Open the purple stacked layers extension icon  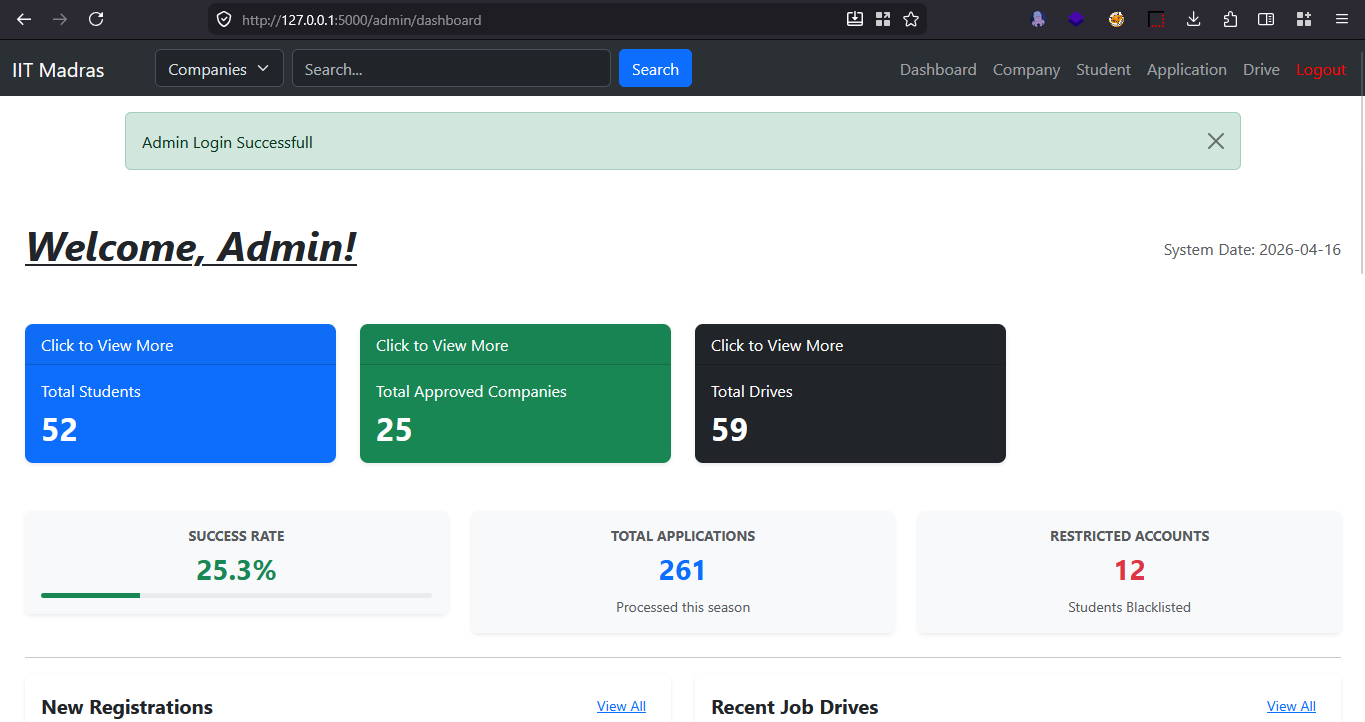coord(1076,19)
